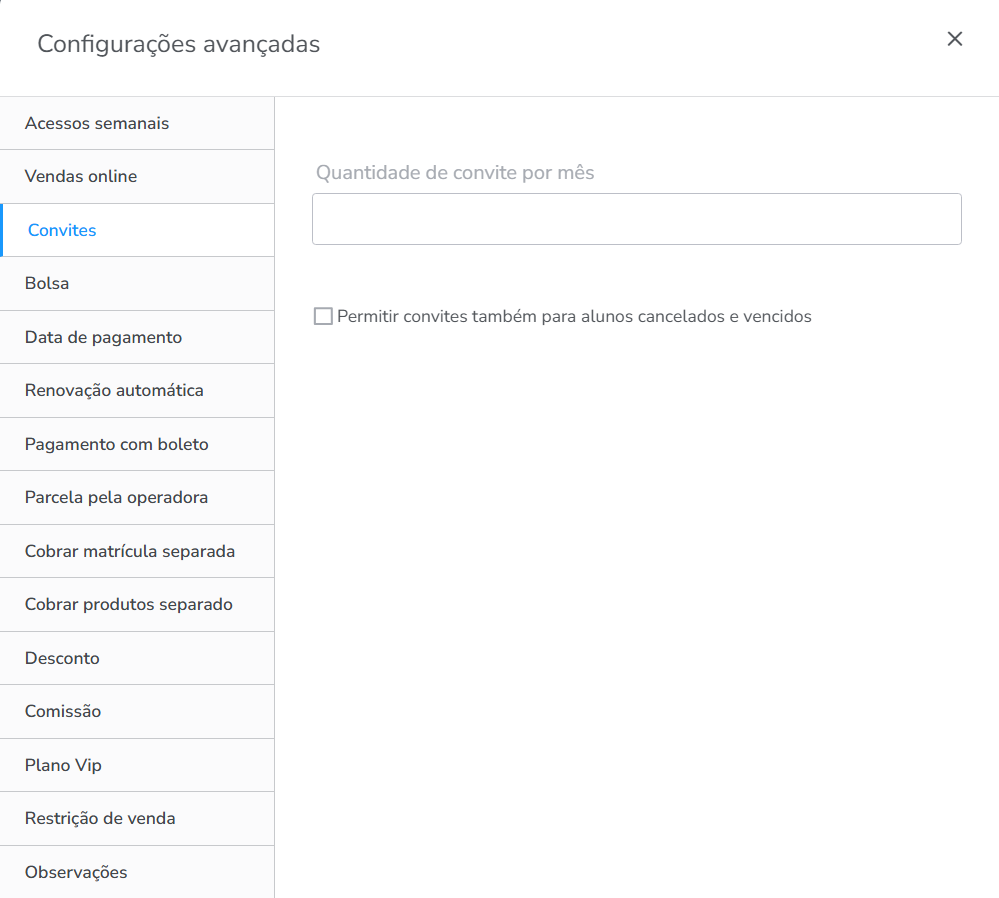Open Cobrar produtos separado tab
Screen dimensions: 999x898
pyautogui.click(x=128, y=604)
